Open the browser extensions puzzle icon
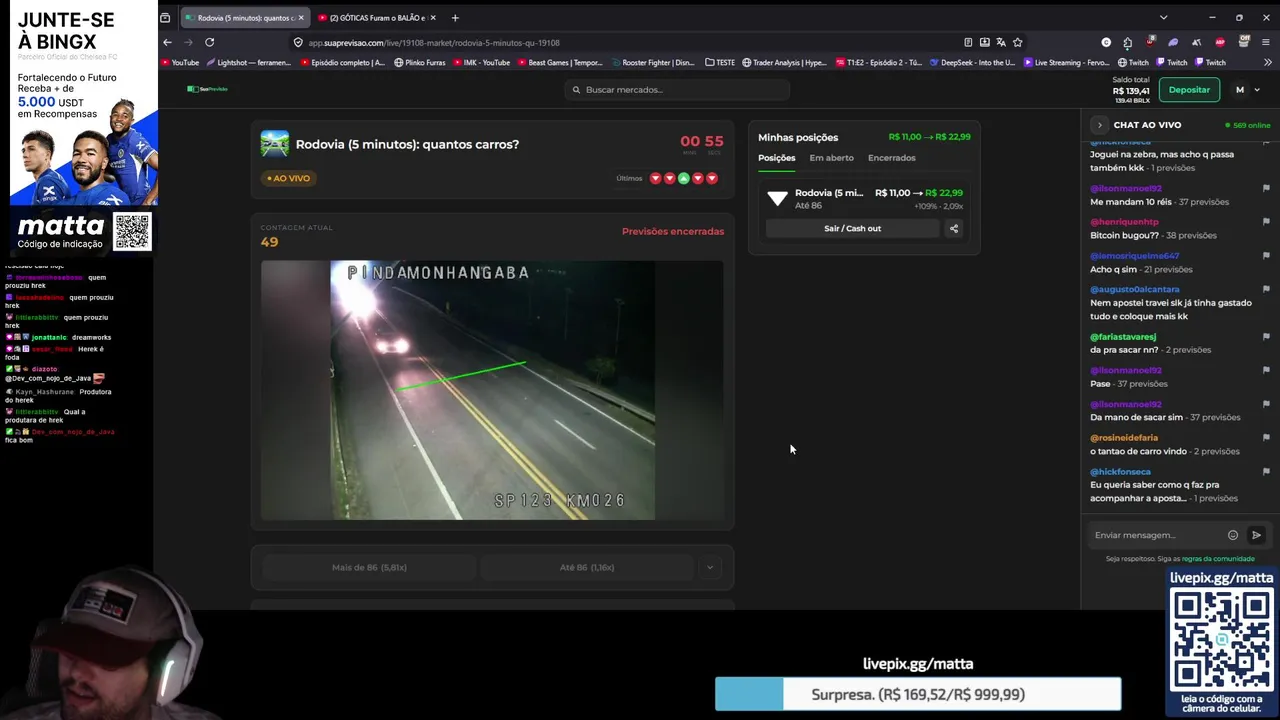This screenshot has width=1280, height=720. (1128, 42)
